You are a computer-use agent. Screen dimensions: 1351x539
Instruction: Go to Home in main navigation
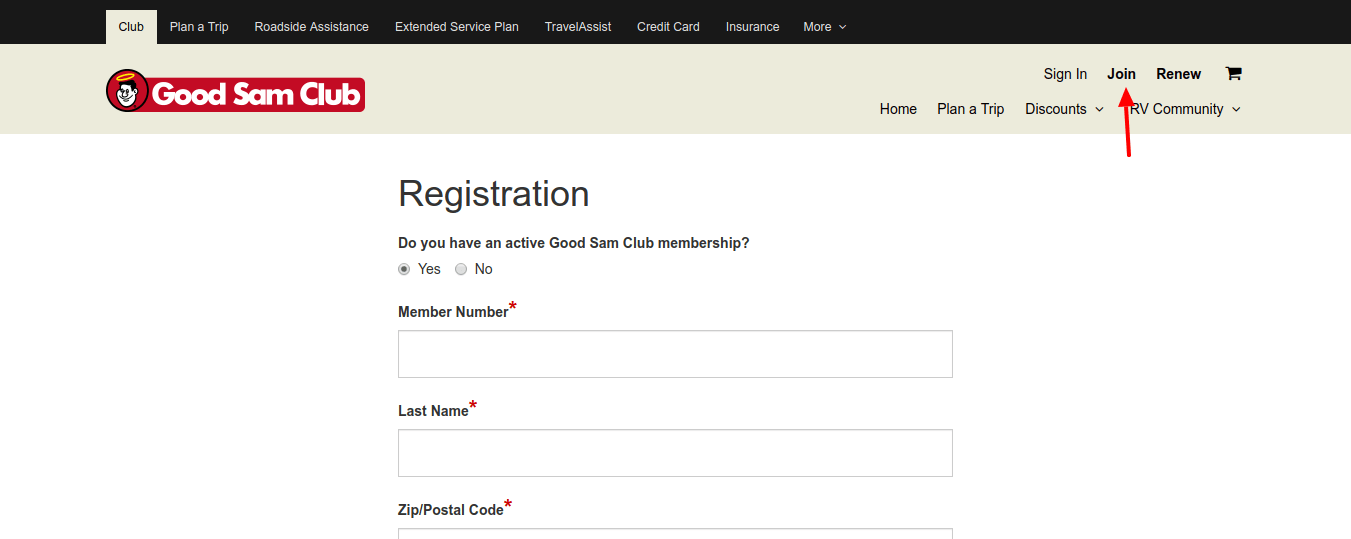(x=898, y=109)
